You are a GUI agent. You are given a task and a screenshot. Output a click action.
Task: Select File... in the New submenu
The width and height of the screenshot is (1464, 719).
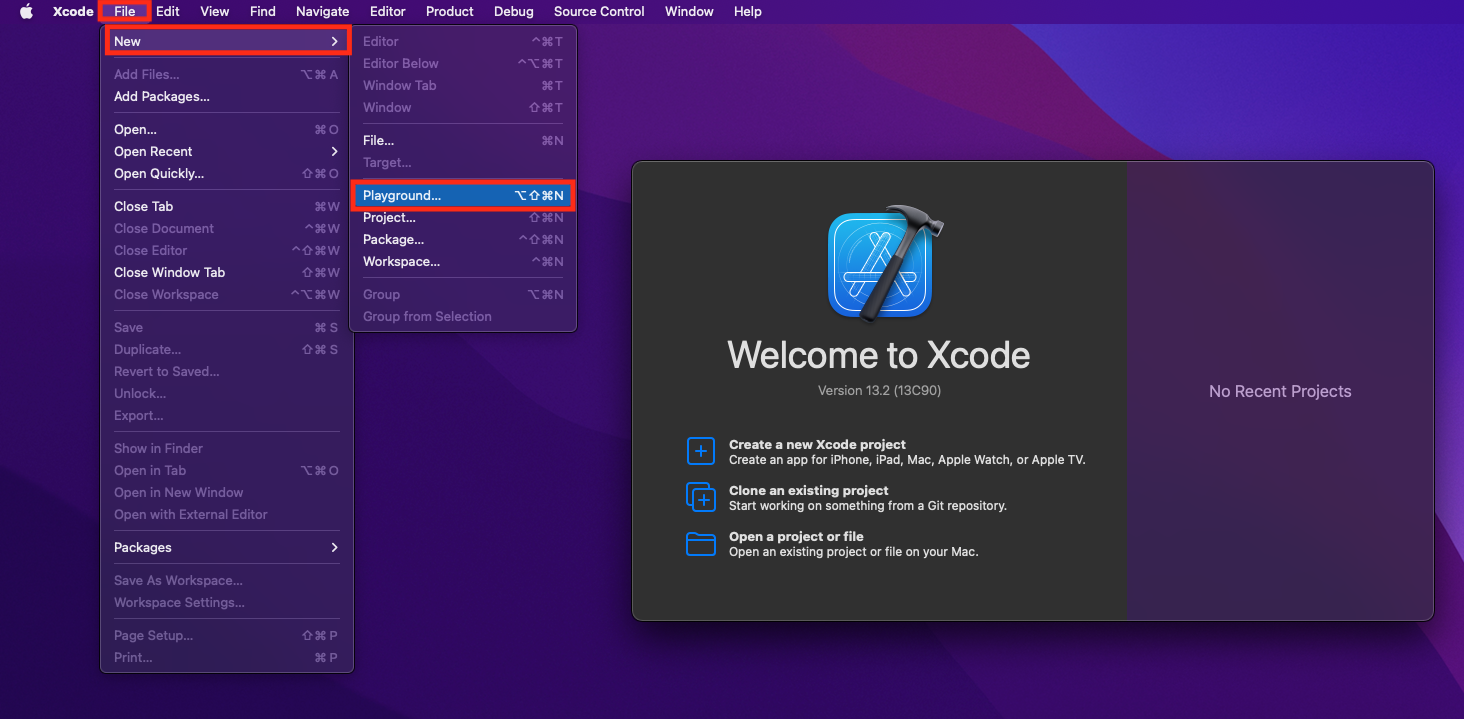(378, 140)
